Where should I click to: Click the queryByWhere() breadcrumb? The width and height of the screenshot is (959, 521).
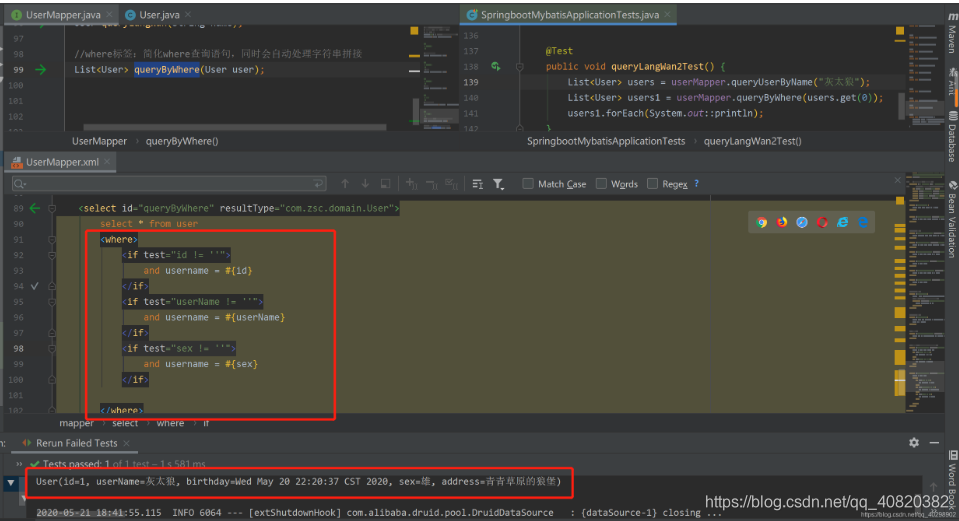pyautogui.click(x=182, y=141)
